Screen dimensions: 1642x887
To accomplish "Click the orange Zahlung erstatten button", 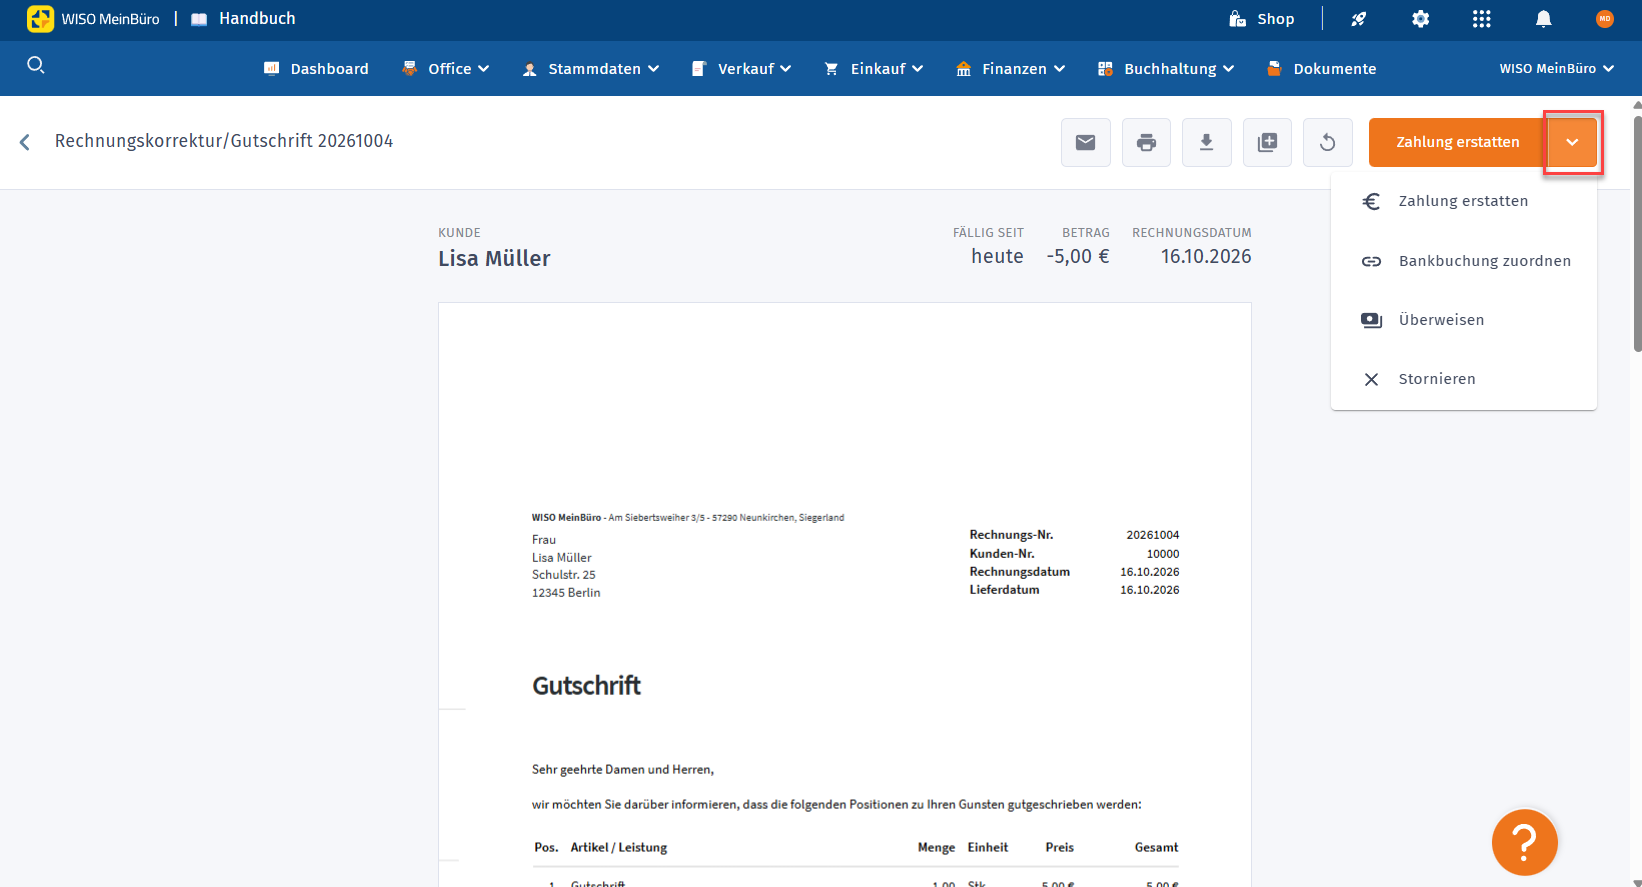I will 1458,142.
